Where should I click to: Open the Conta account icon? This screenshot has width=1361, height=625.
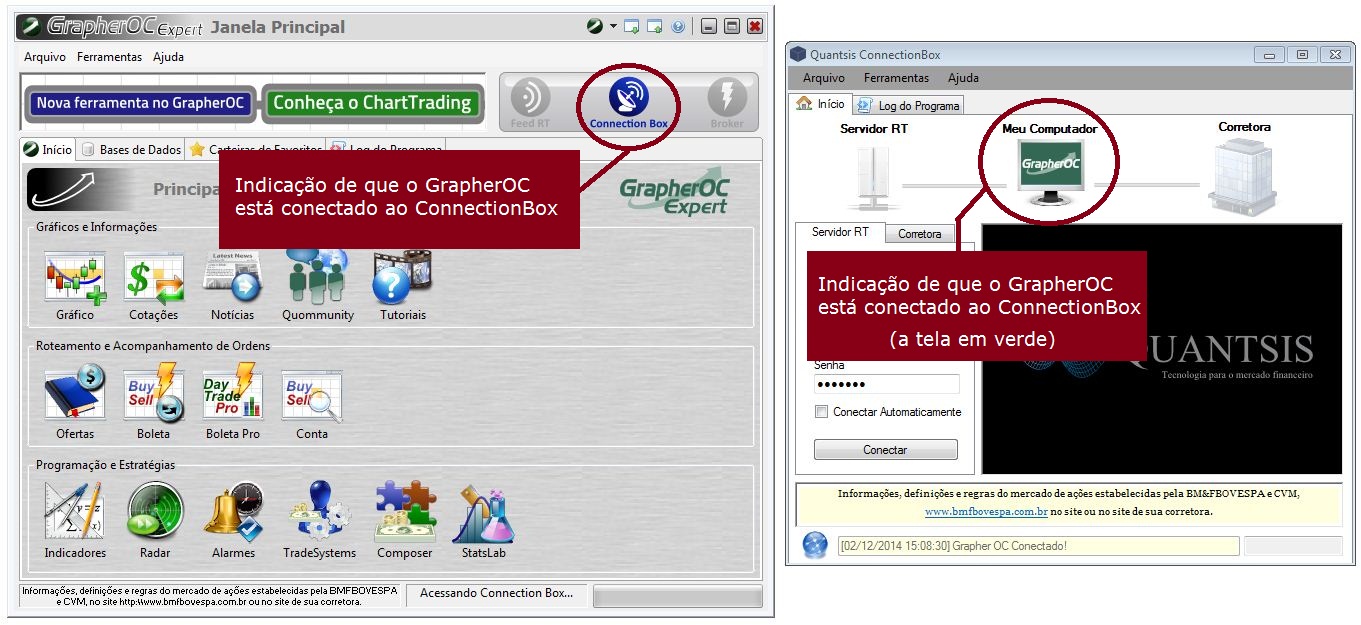coord(312,396)
